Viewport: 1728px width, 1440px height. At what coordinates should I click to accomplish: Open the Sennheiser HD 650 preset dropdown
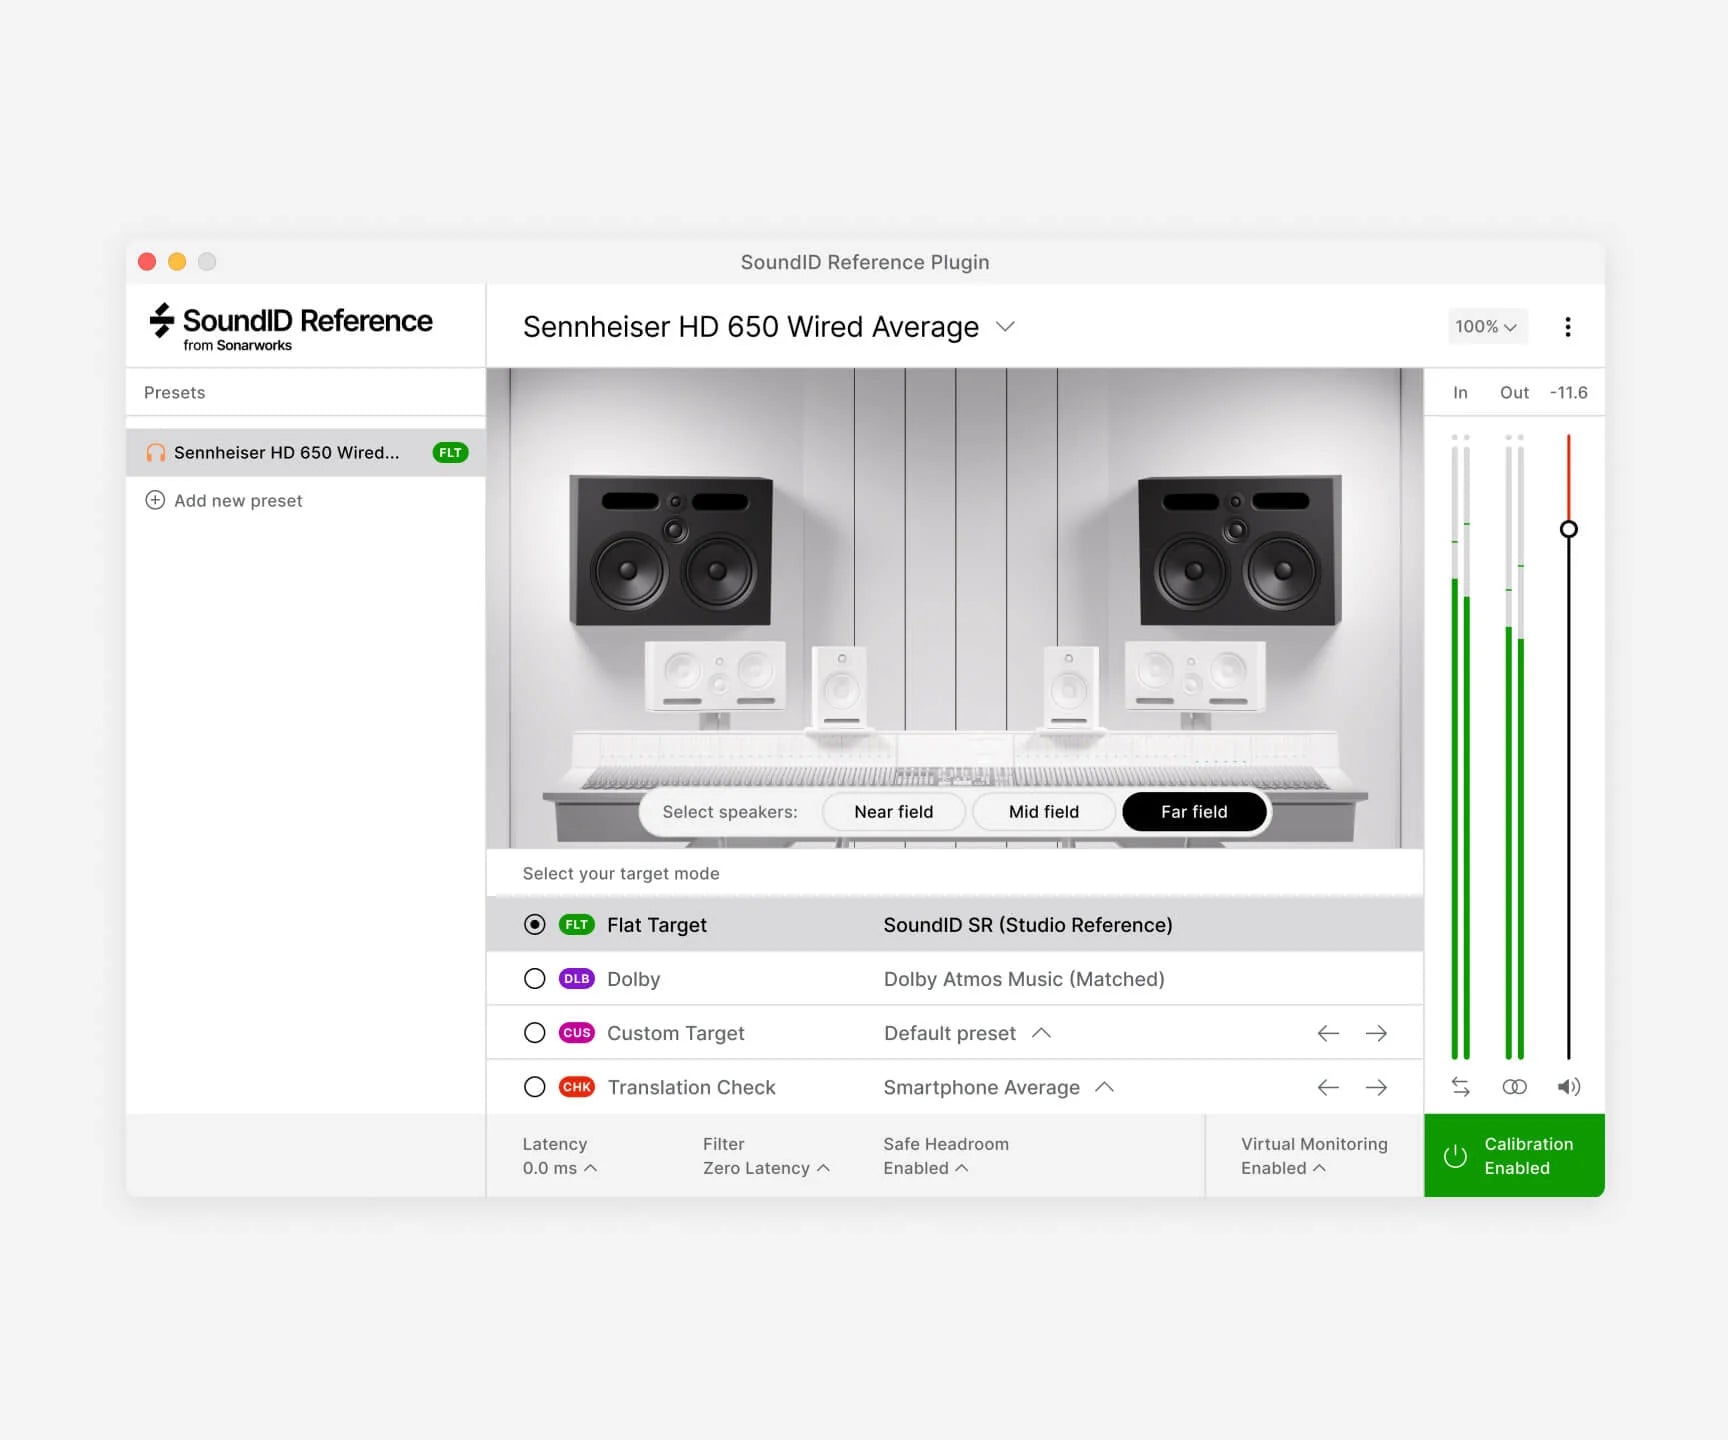click(1005, 326)
